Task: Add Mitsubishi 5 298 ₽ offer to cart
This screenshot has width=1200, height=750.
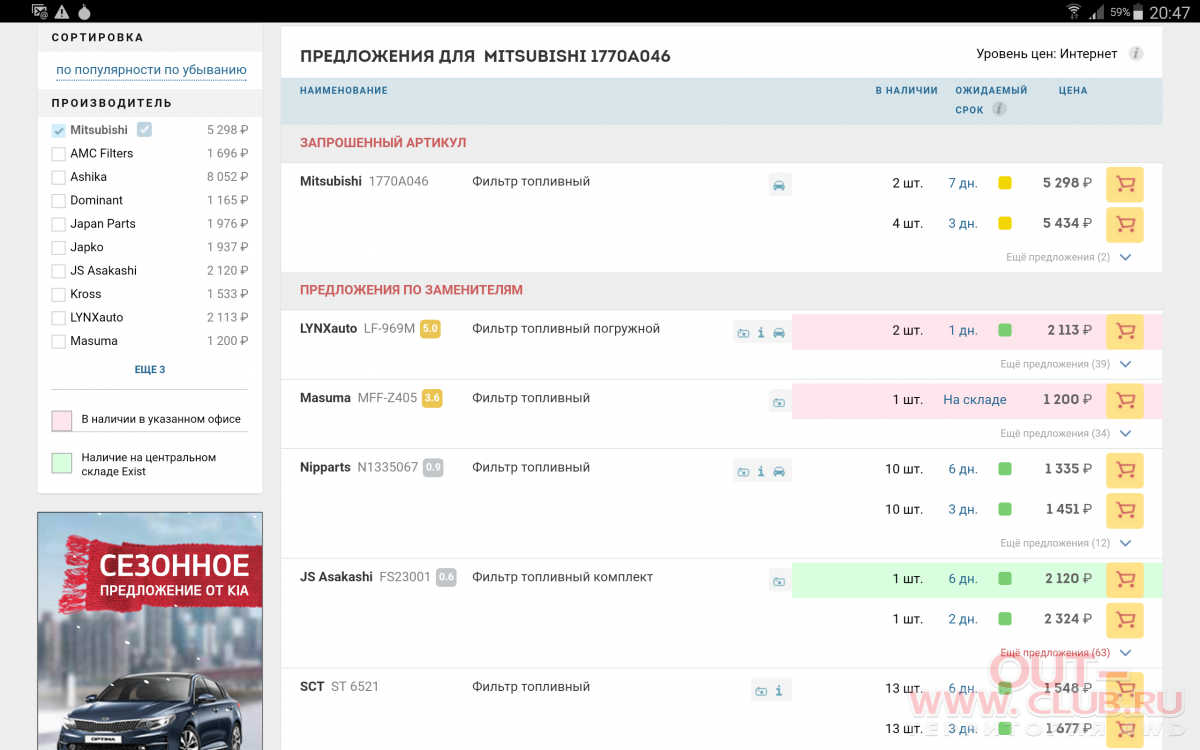Action: [1125, 184]
